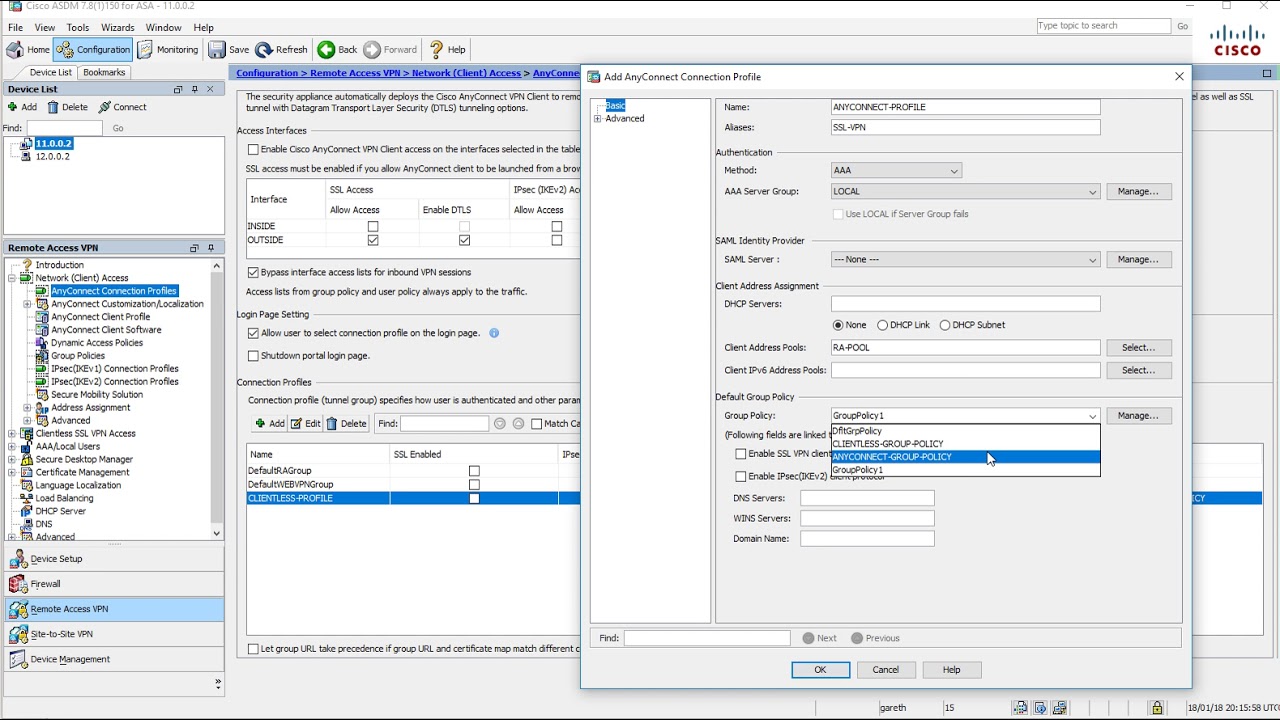
Task: Open Device Management section
Action: click(x=113, y=659)
